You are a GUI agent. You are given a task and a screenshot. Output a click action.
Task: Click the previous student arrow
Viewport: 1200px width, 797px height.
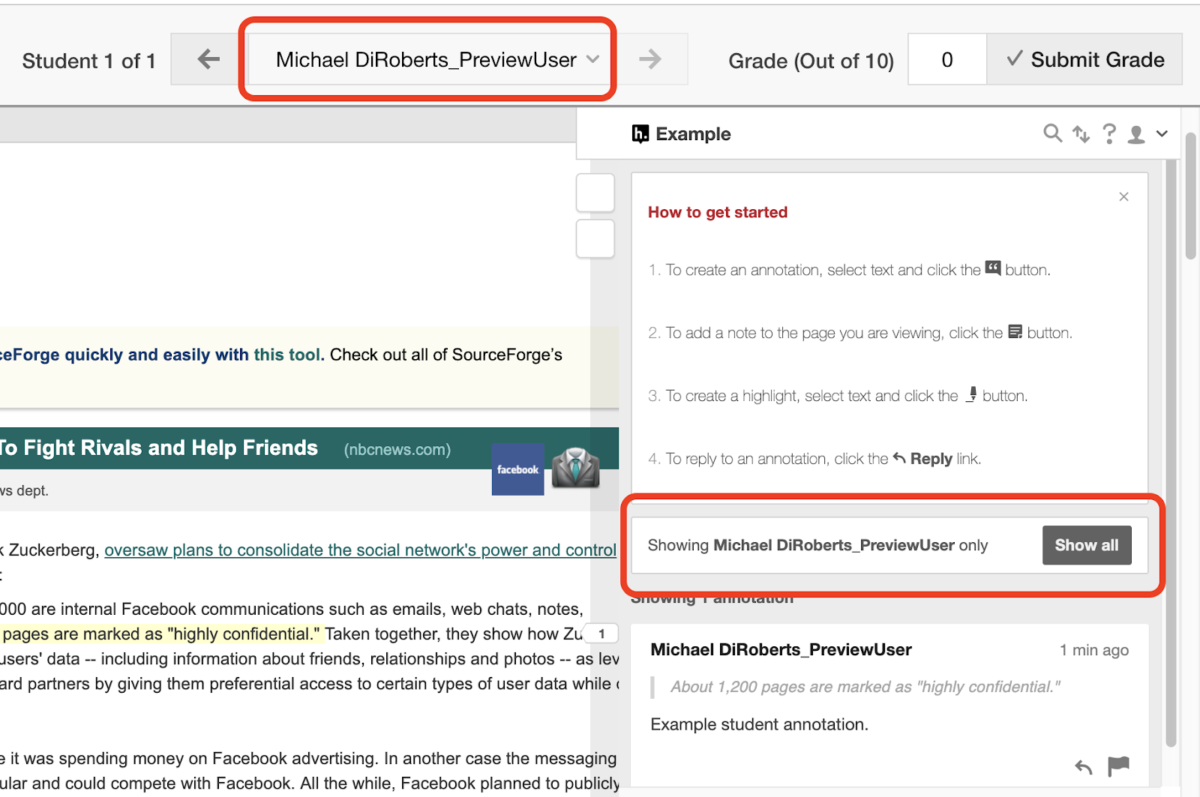coord(207,59)
